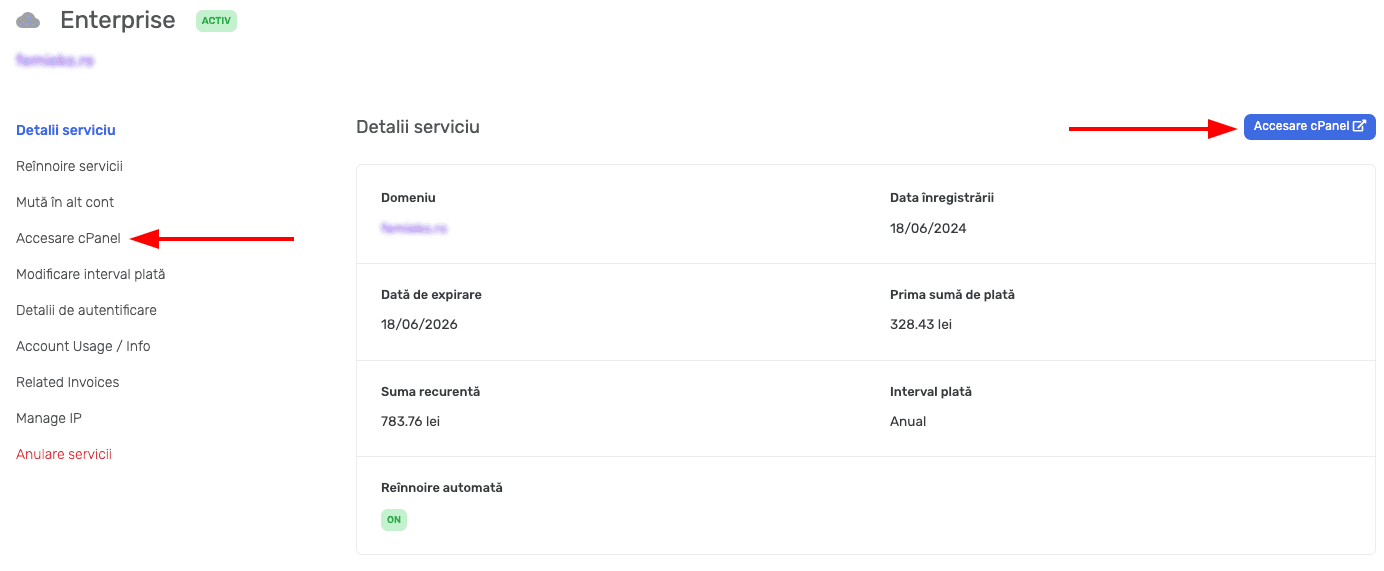Open Modificare interval plată

tap(90, 274)
